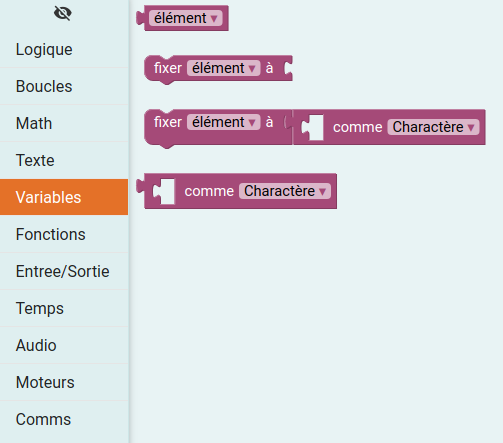
Task: Expand élément dropdown on the top variable block
Action: (186, 18)
